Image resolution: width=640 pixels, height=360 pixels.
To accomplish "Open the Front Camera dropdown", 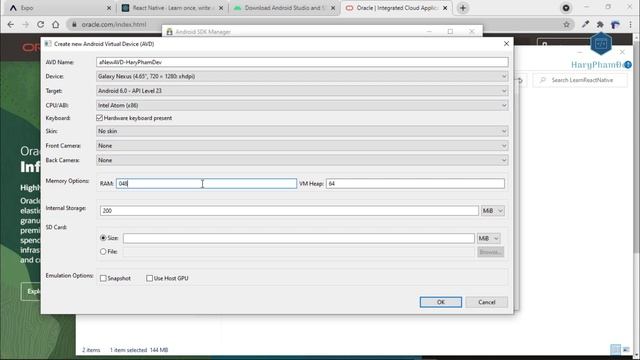I will [302, 146].
